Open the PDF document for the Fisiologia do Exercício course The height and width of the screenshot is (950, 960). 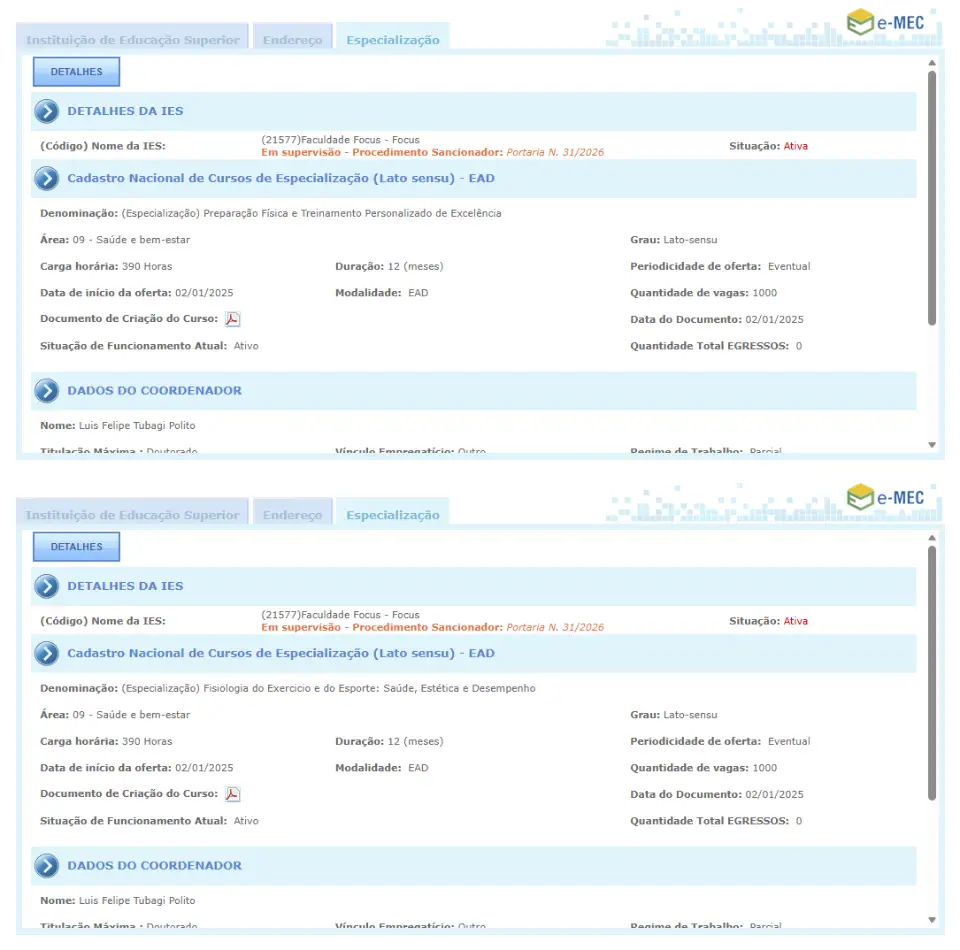(233, 794)
